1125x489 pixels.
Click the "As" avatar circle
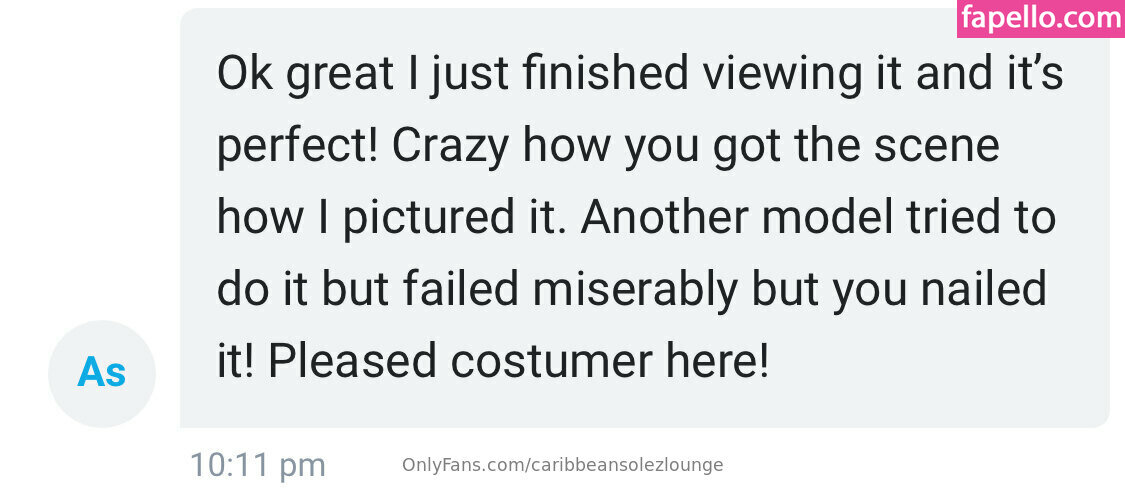point(102,373)
